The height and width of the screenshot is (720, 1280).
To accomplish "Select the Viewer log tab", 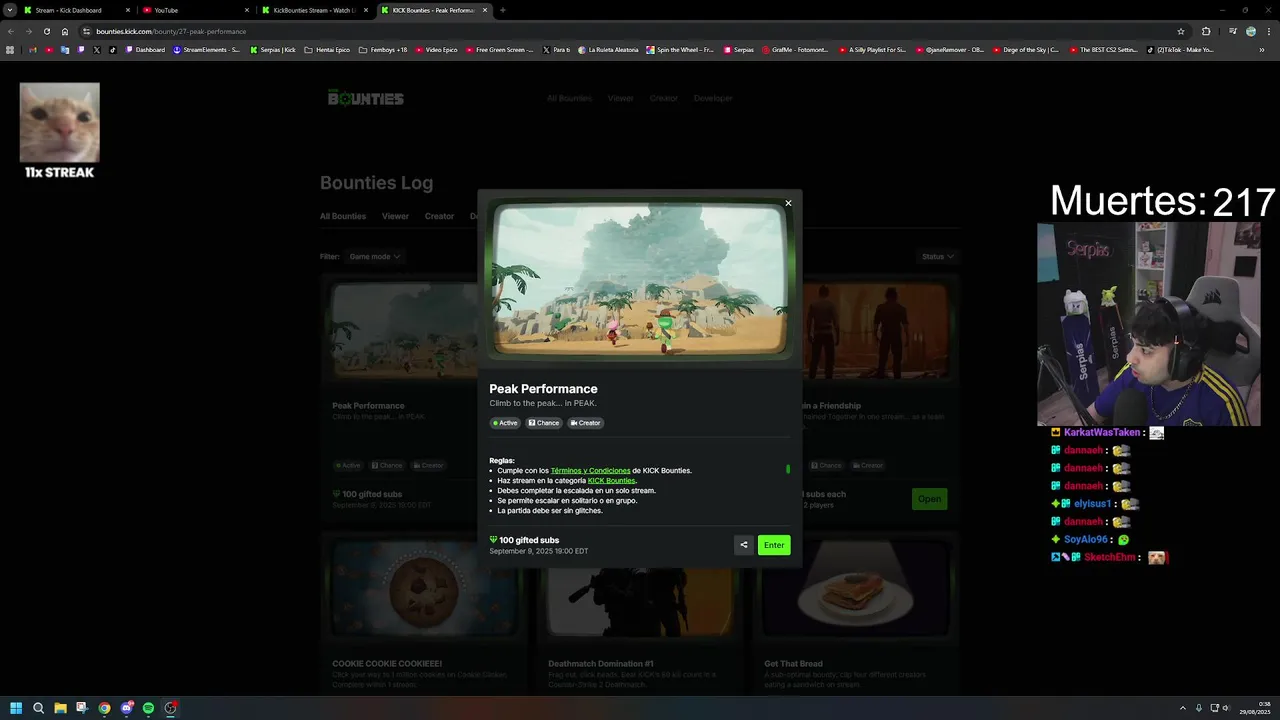I will click(x=395, y=216).
